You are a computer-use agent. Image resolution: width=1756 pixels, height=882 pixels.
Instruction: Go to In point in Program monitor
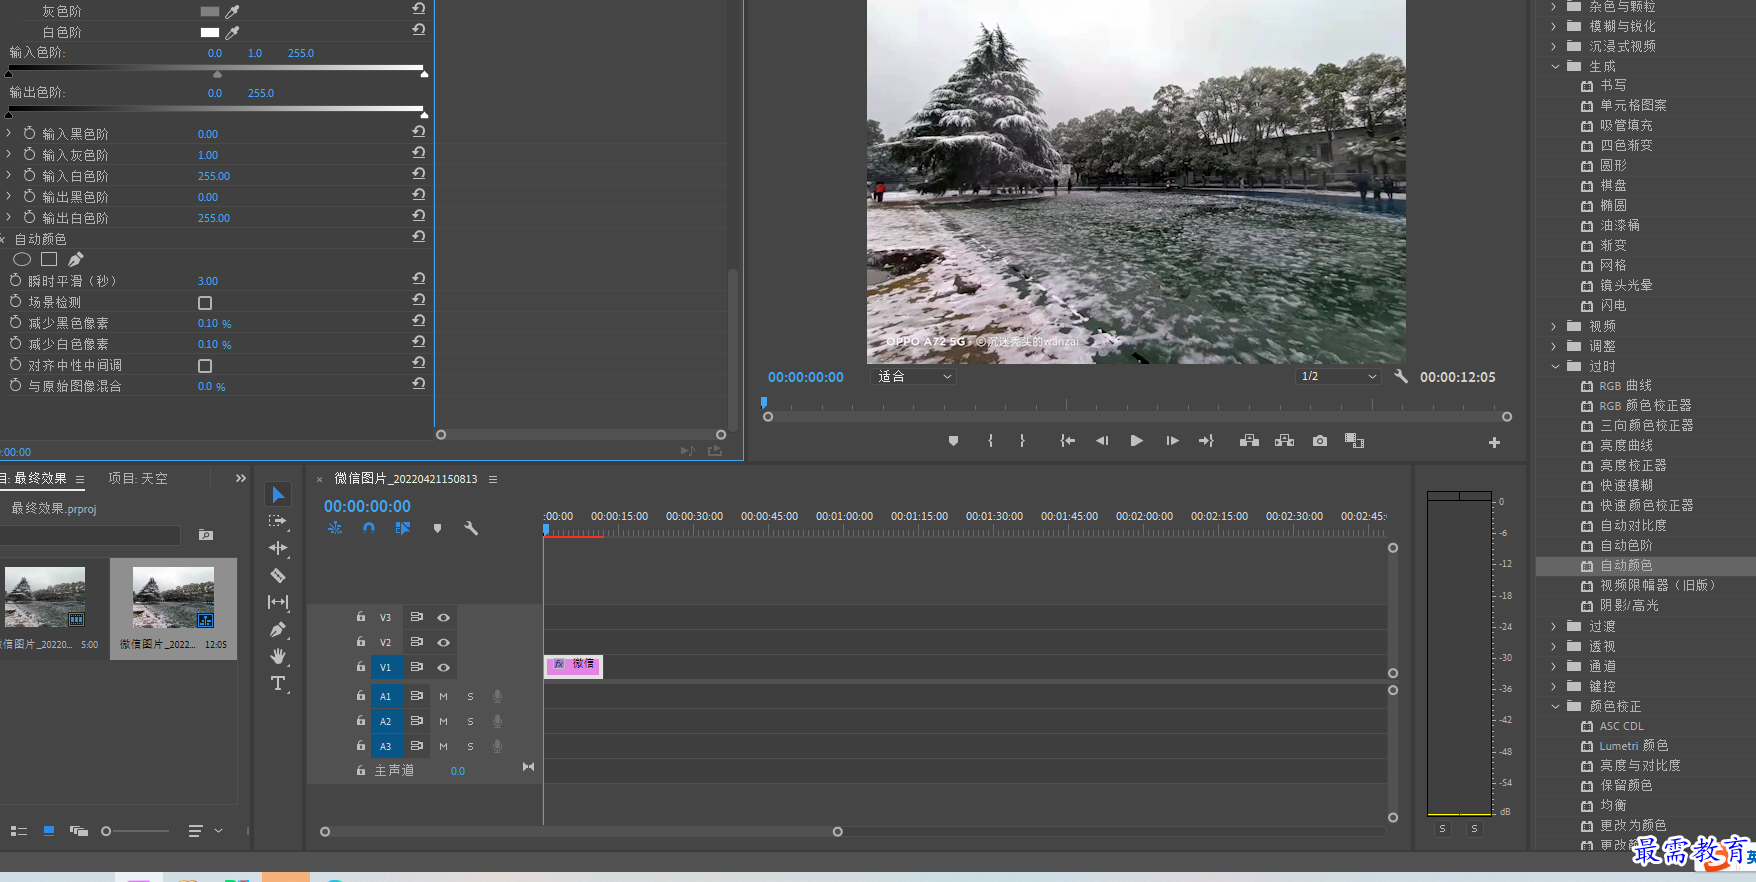tap(1068, 441)
